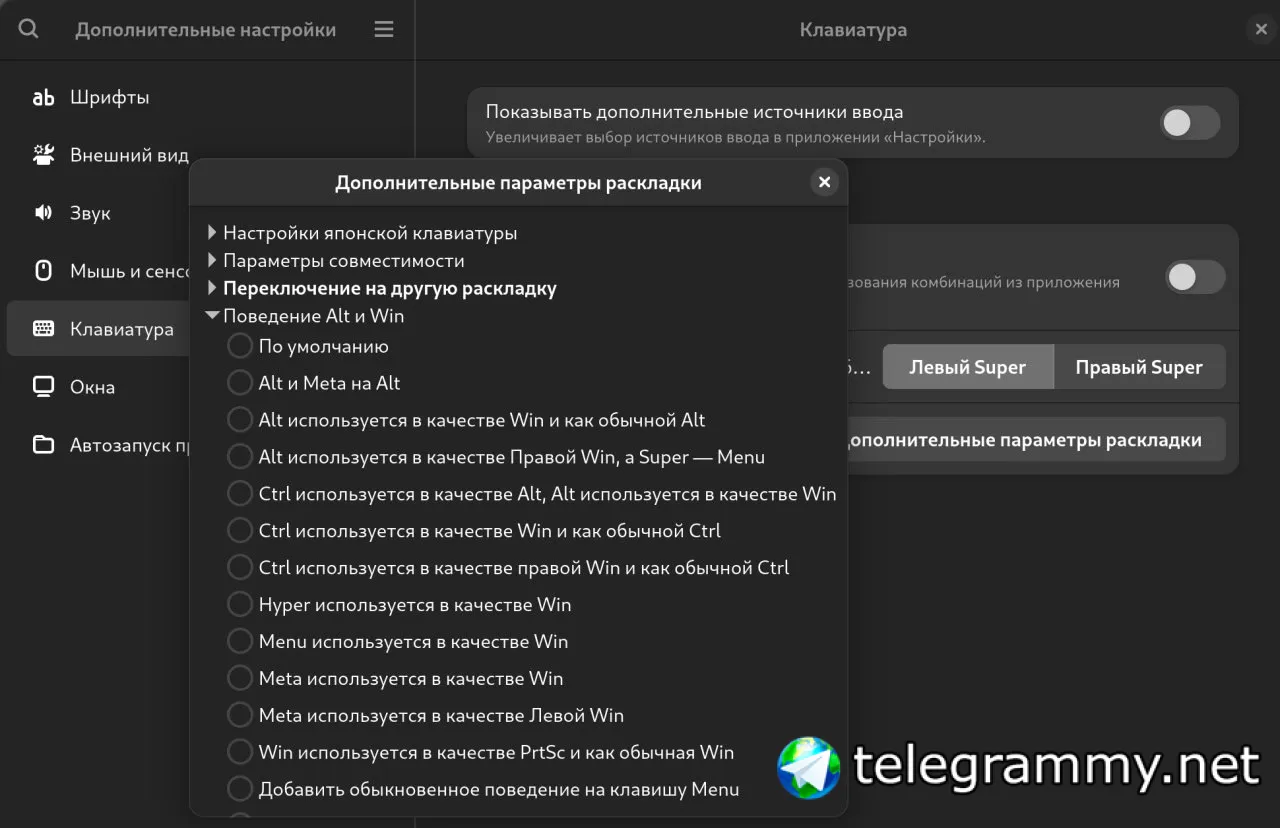Open the hamburger menu icon

(384, 30)
